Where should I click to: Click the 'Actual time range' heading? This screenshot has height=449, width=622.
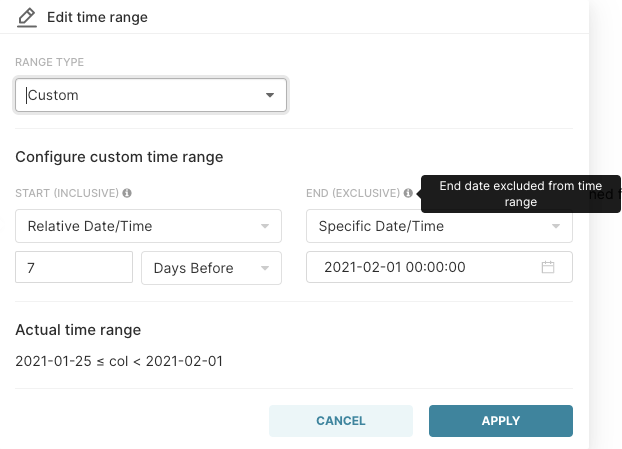pos(78,330)
